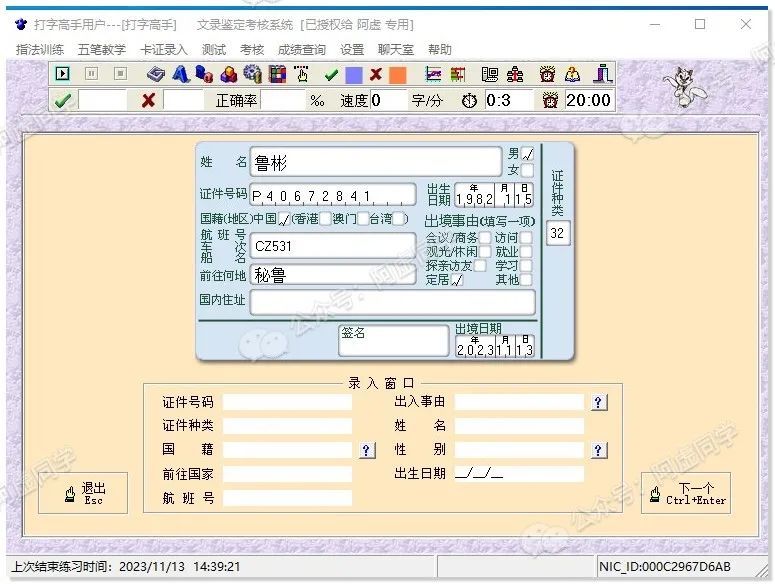Click the 姓名 entry field in 录入窗口
775x584 pixels.
519,425
